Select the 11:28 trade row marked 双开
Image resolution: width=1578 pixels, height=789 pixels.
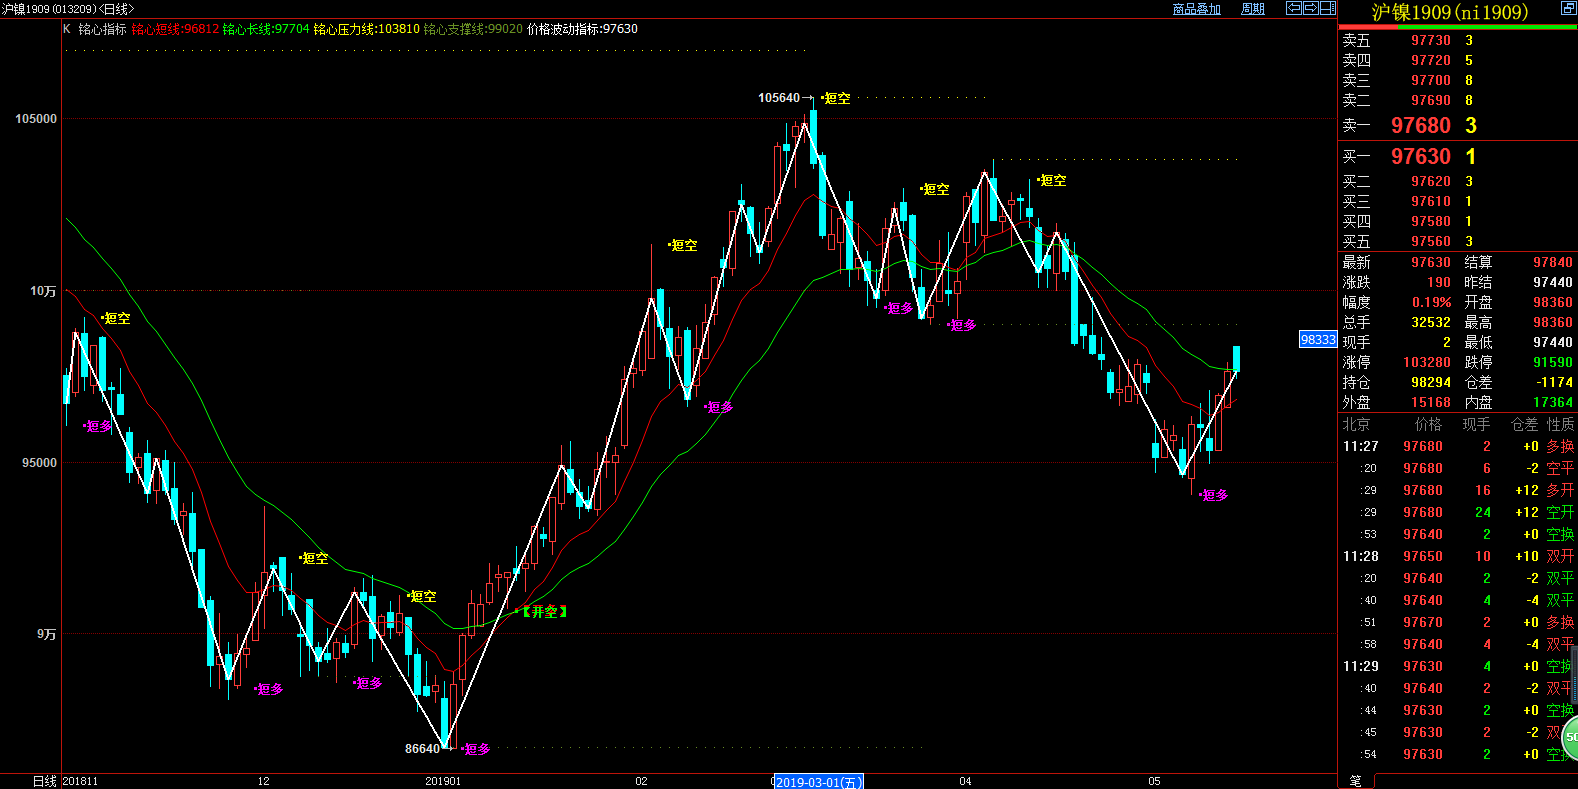point(1458,556)
